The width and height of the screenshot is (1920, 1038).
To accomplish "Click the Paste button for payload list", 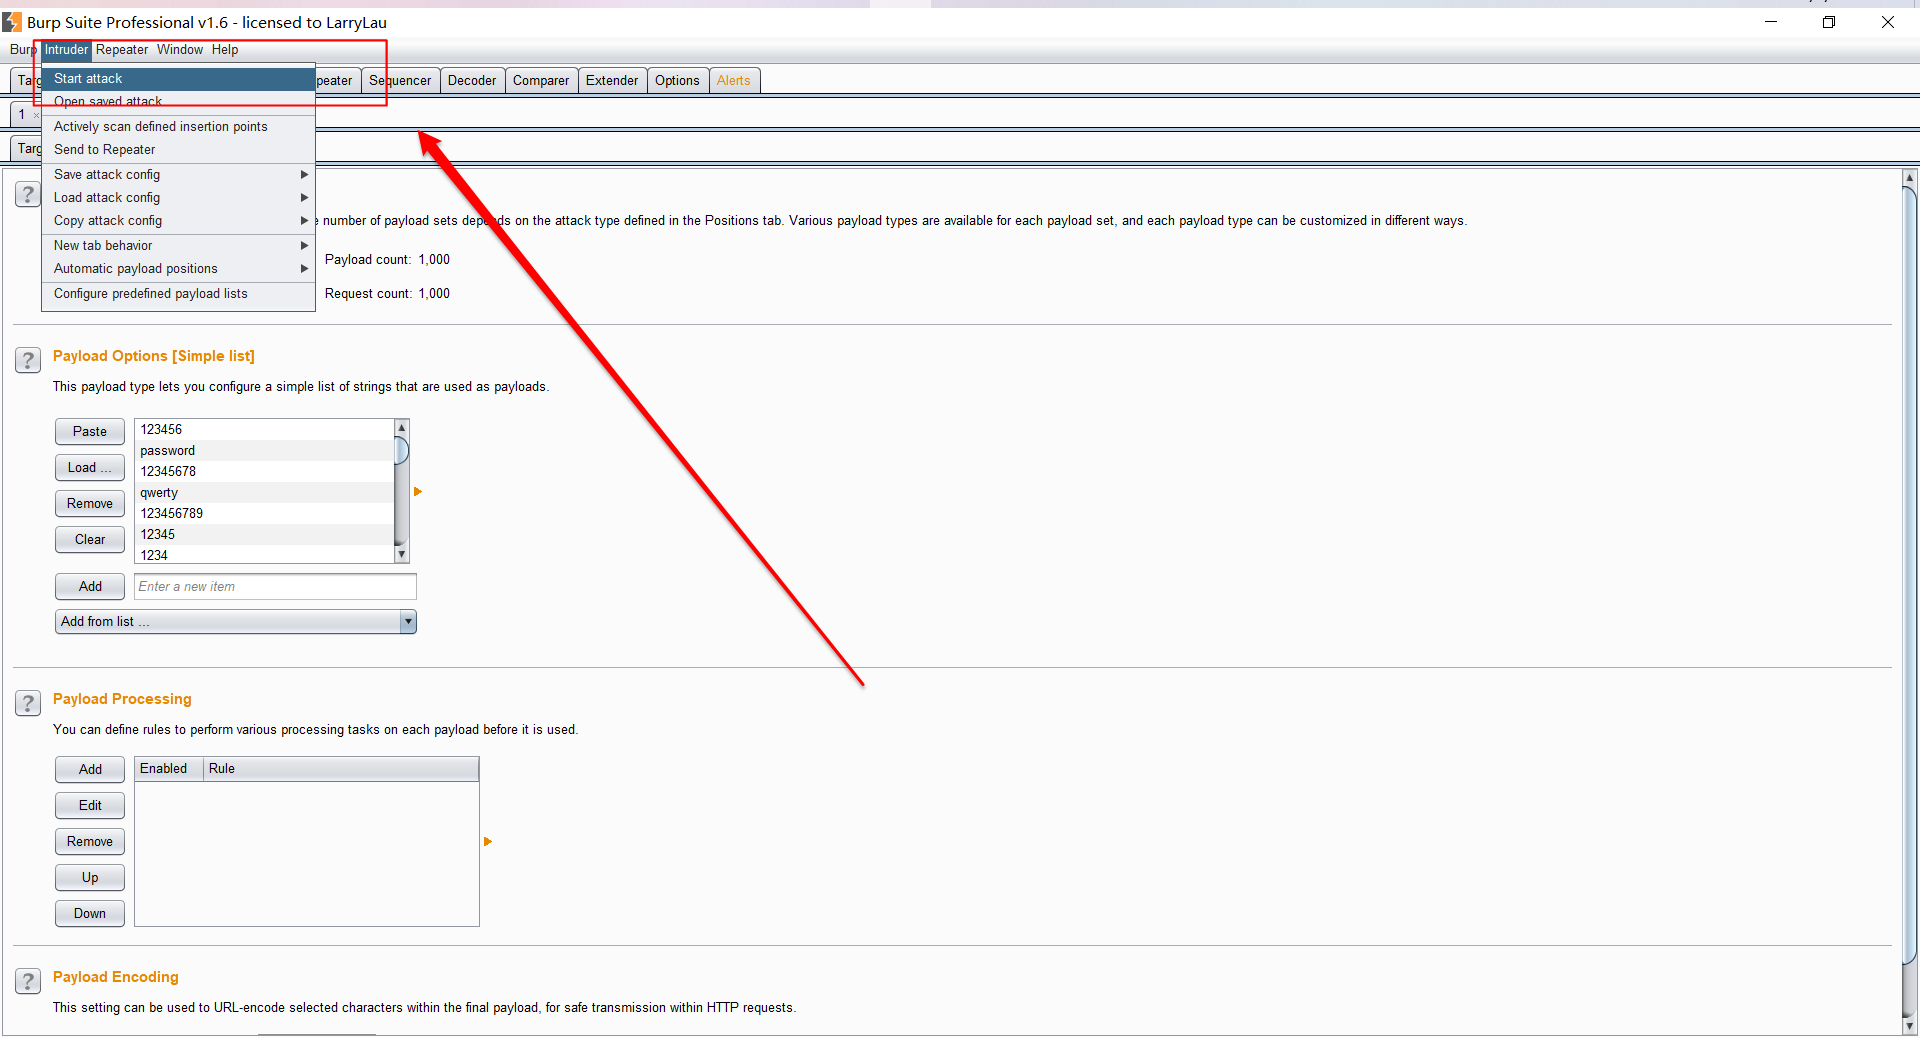I will coord(90,432).
